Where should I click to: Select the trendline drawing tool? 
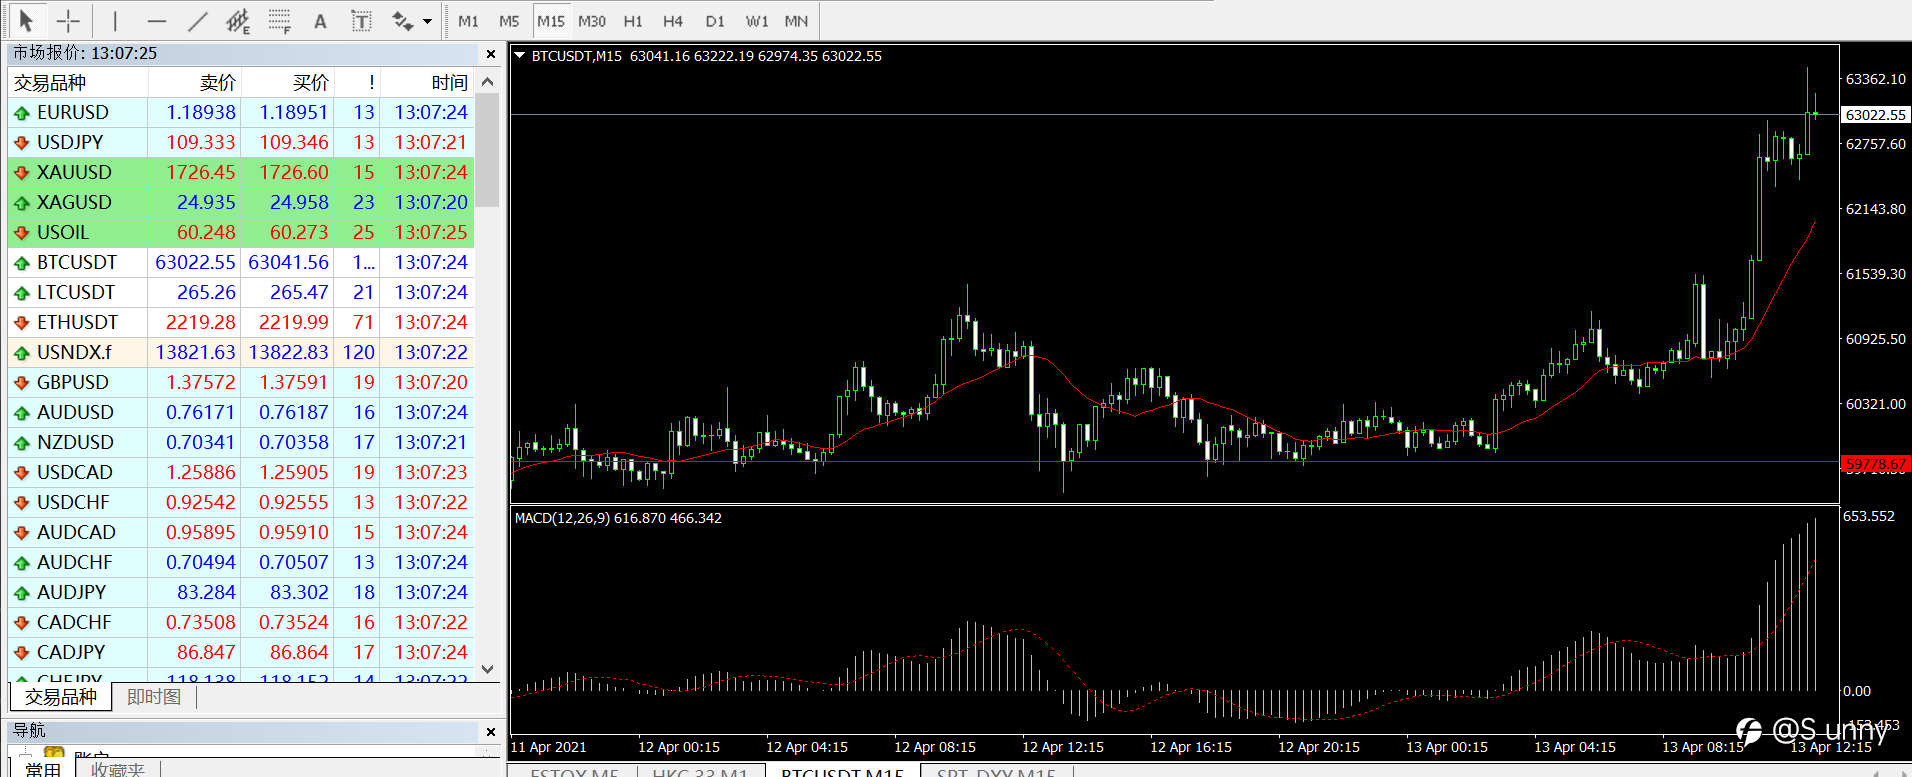tap(197, 20)
